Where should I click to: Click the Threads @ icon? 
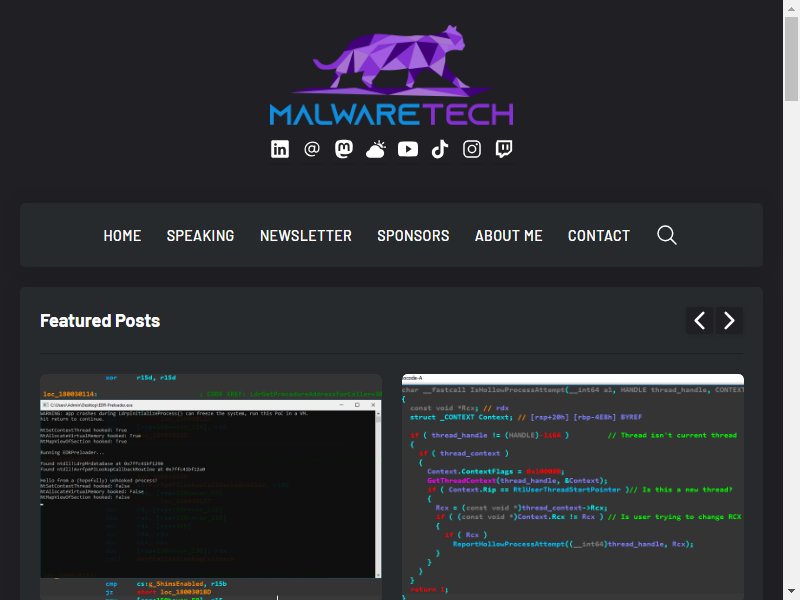click(x=312, y=149)
